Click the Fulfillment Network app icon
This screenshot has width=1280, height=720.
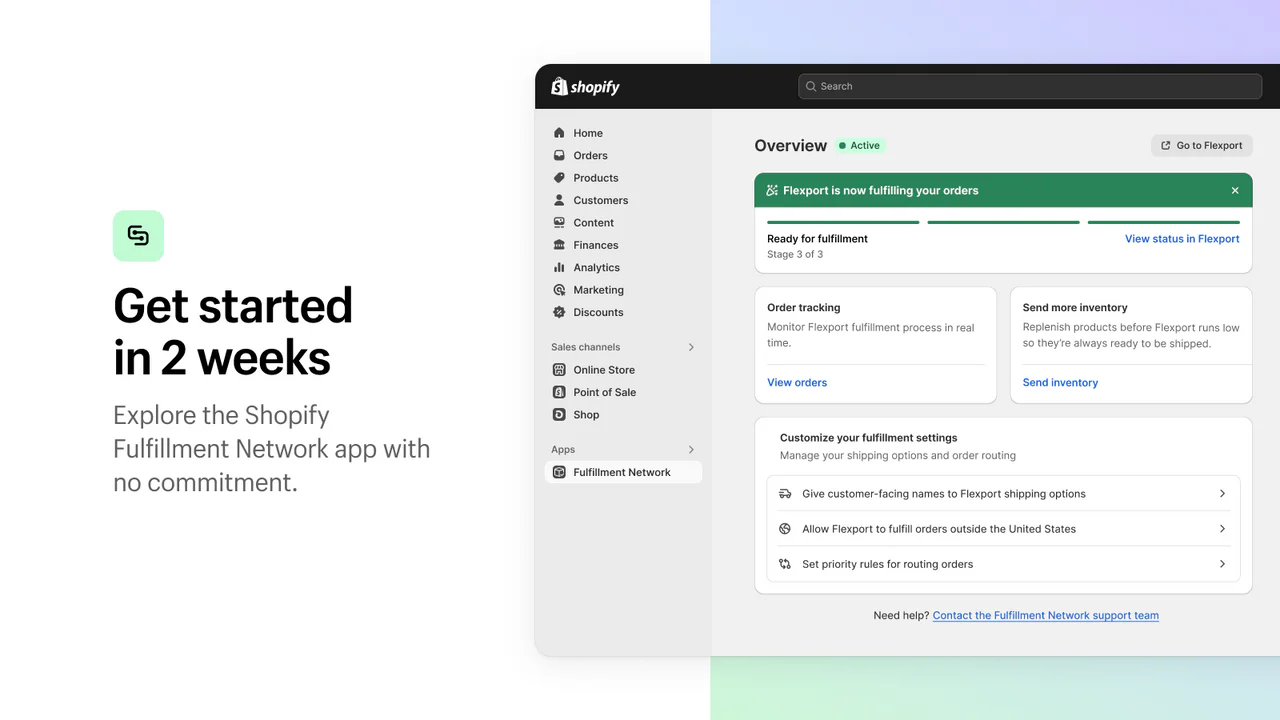click(559, 472)
